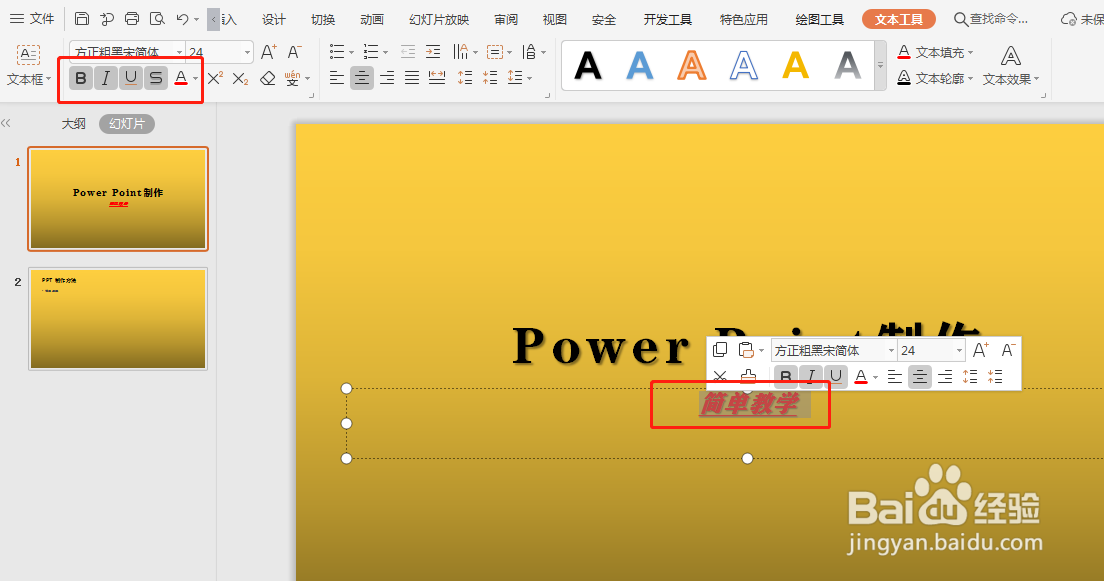Click the Text Box icon in the ribbon
Image resolution: width=1104 pixels, height=581 pixels.
click(x=28, y=54)
